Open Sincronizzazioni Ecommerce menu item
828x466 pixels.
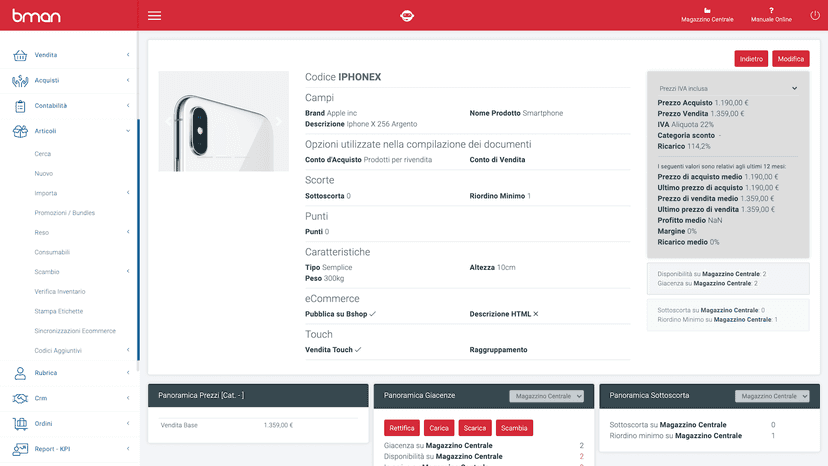(x=75, y=331)
